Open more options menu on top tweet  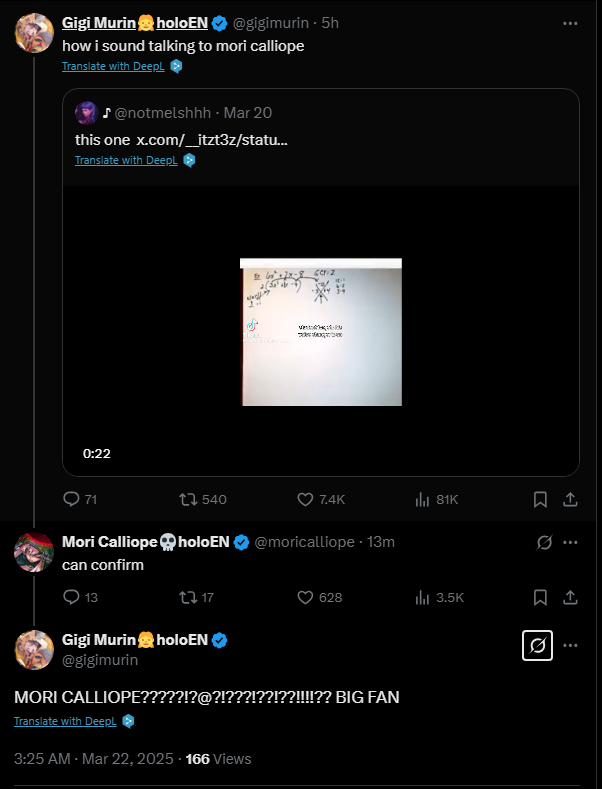[570, 23]
